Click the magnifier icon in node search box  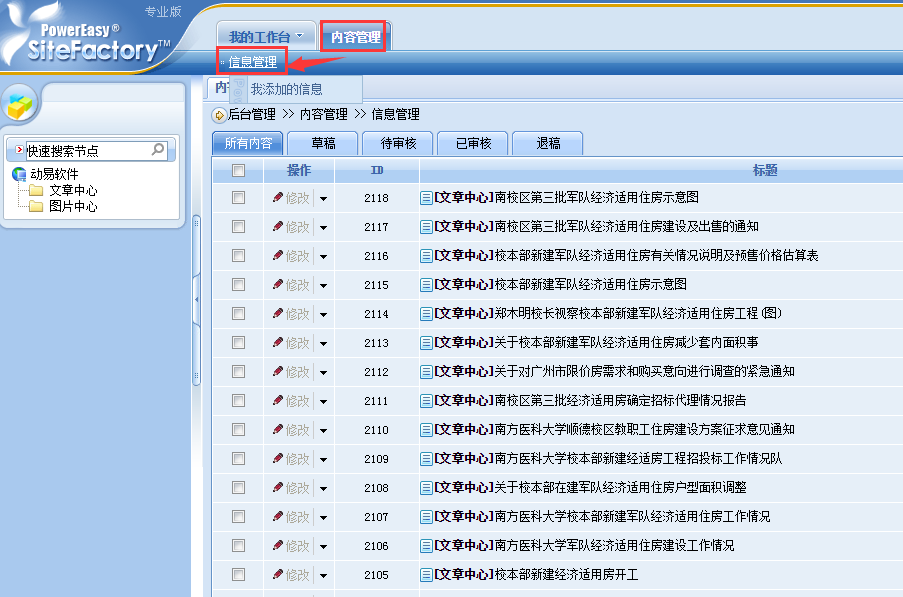[x=158, y=150]
